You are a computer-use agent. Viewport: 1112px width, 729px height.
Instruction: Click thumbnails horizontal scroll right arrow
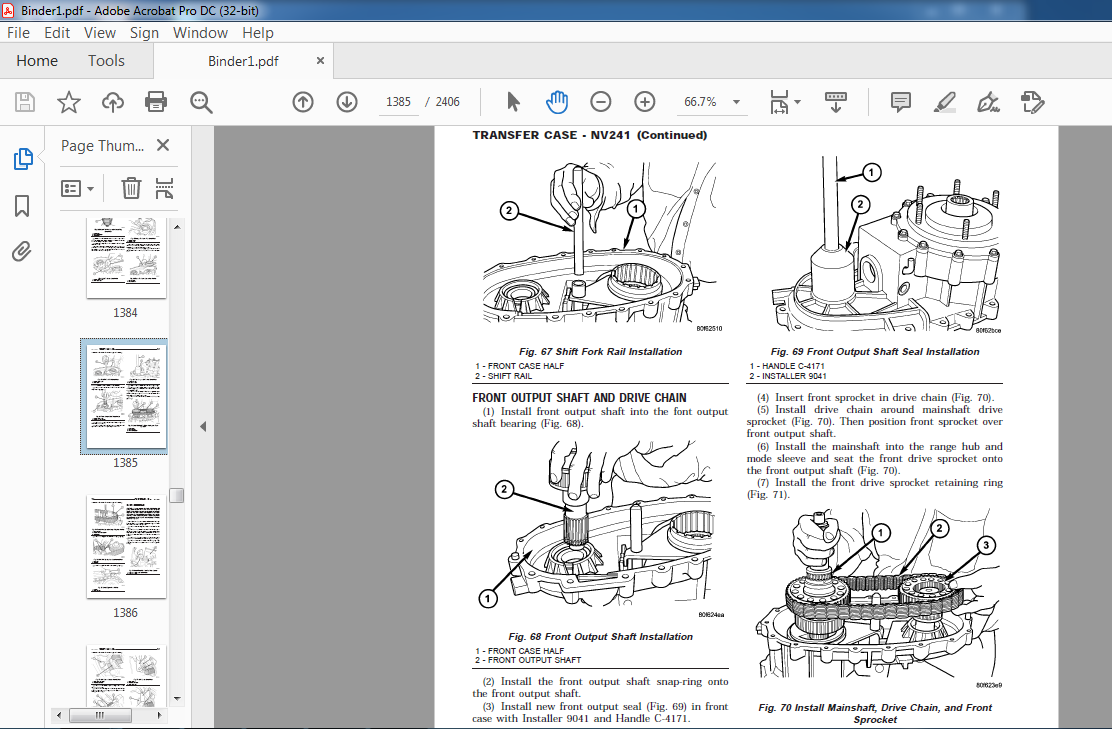point(159,715)
